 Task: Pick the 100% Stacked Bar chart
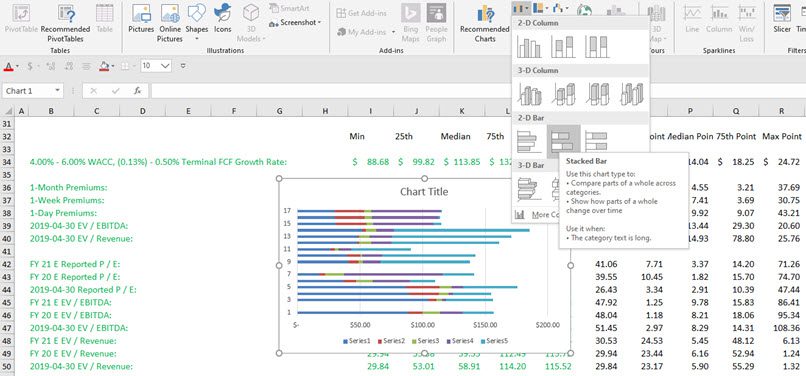pos(597,141)
